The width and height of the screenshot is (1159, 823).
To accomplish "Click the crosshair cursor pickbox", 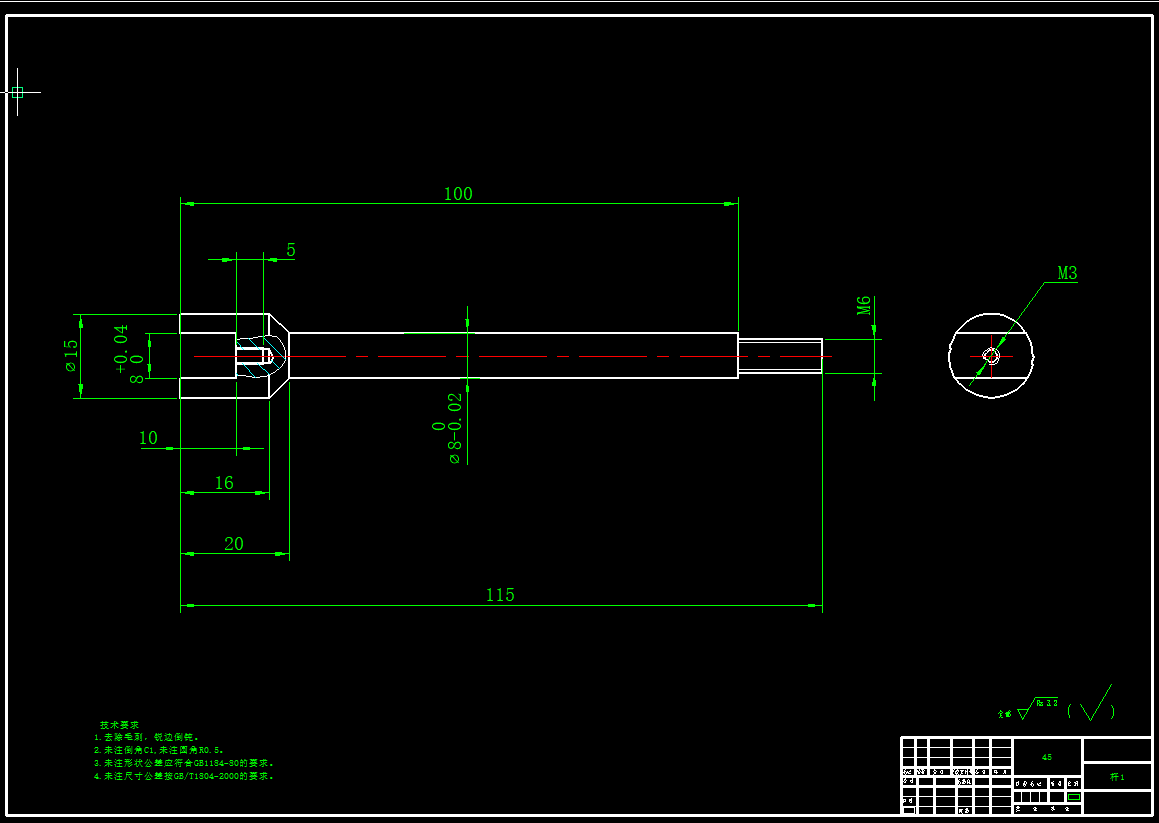I will tap(18, 92).
